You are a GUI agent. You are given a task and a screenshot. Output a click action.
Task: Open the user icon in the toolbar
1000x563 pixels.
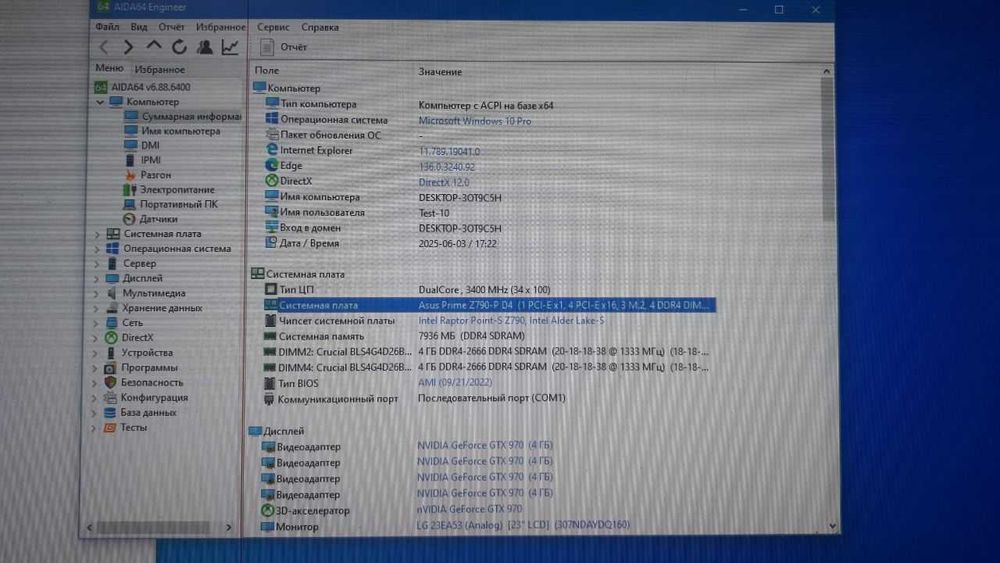[x=205, y=47]
